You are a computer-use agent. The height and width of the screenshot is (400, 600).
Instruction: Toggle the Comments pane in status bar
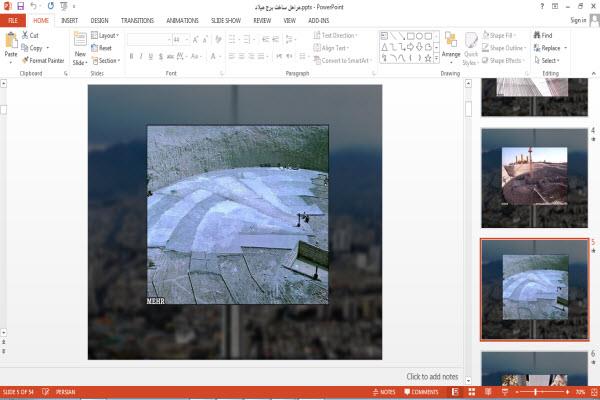421,392
